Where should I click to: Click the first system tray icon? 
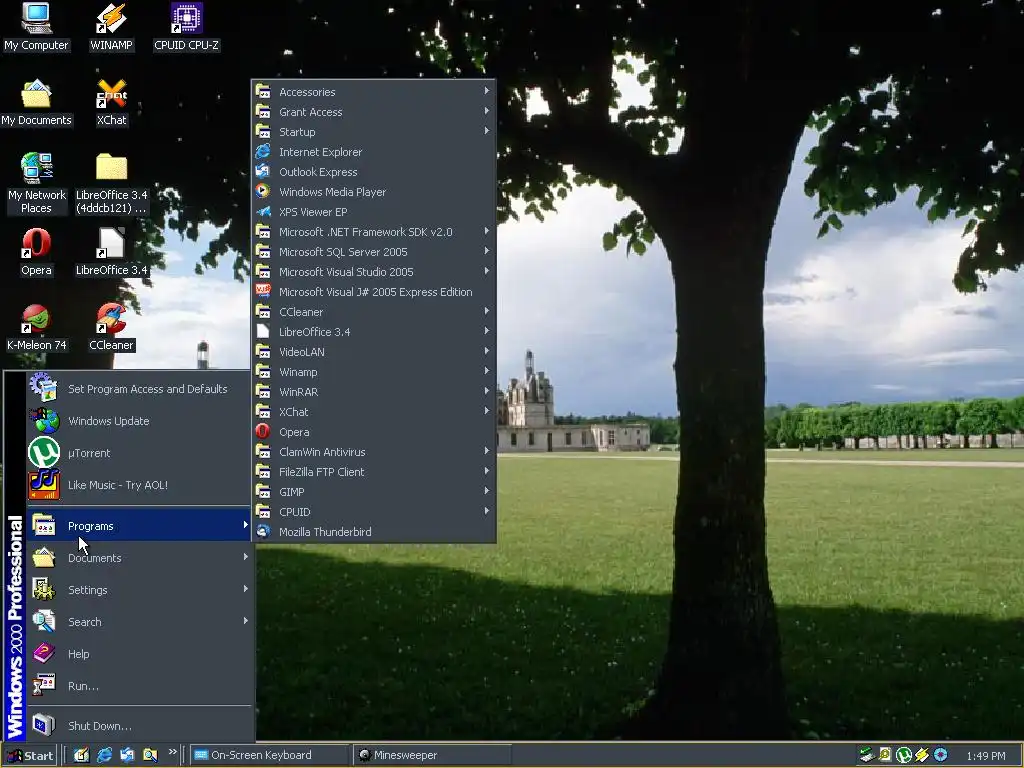coord(867,755)
